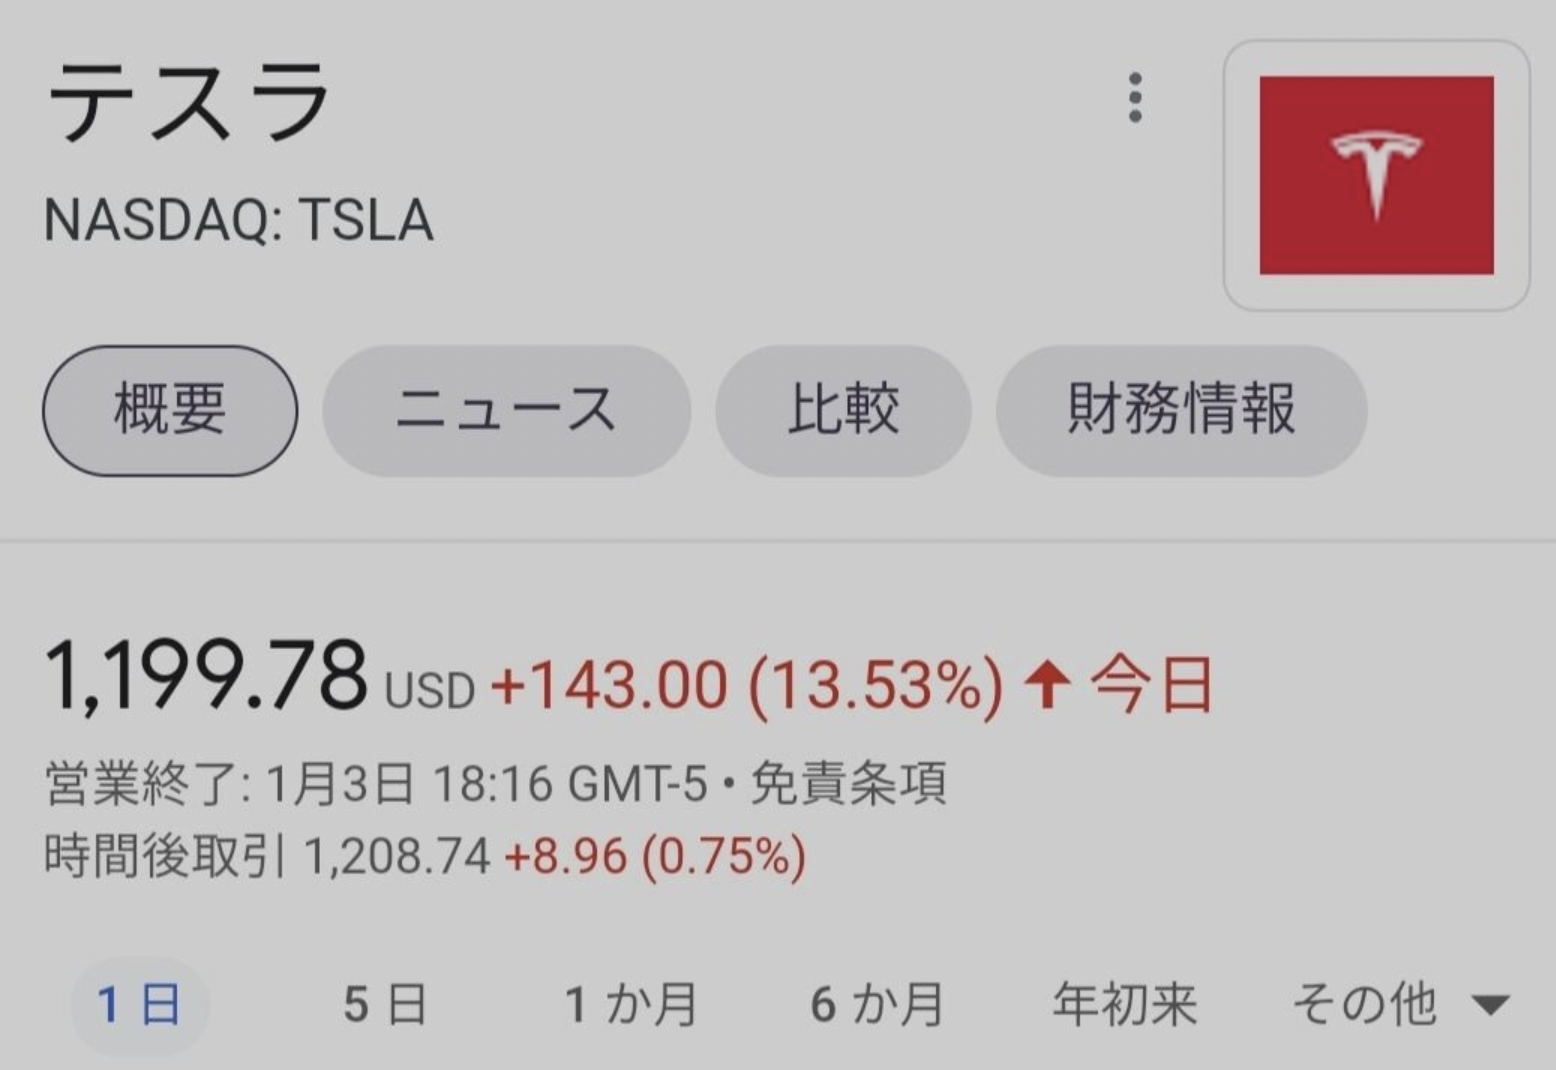
Task: Click the 1,199.78 stock price
Action: (207, 678)
